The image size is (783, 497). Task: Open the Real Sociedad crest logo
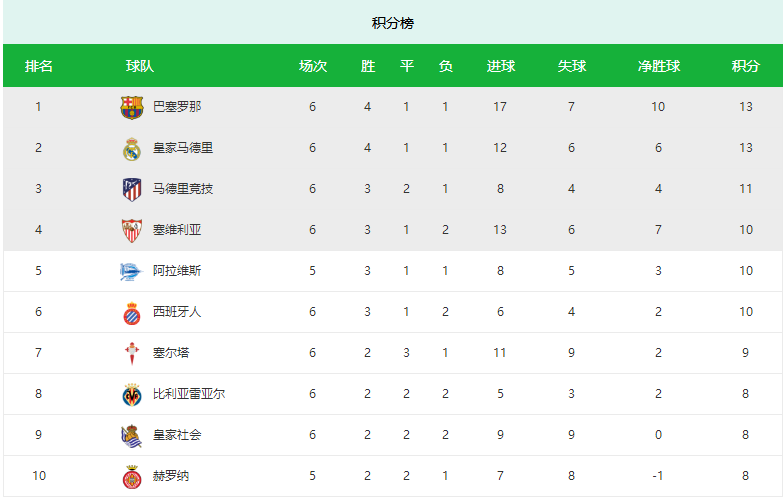pos(132,436)
